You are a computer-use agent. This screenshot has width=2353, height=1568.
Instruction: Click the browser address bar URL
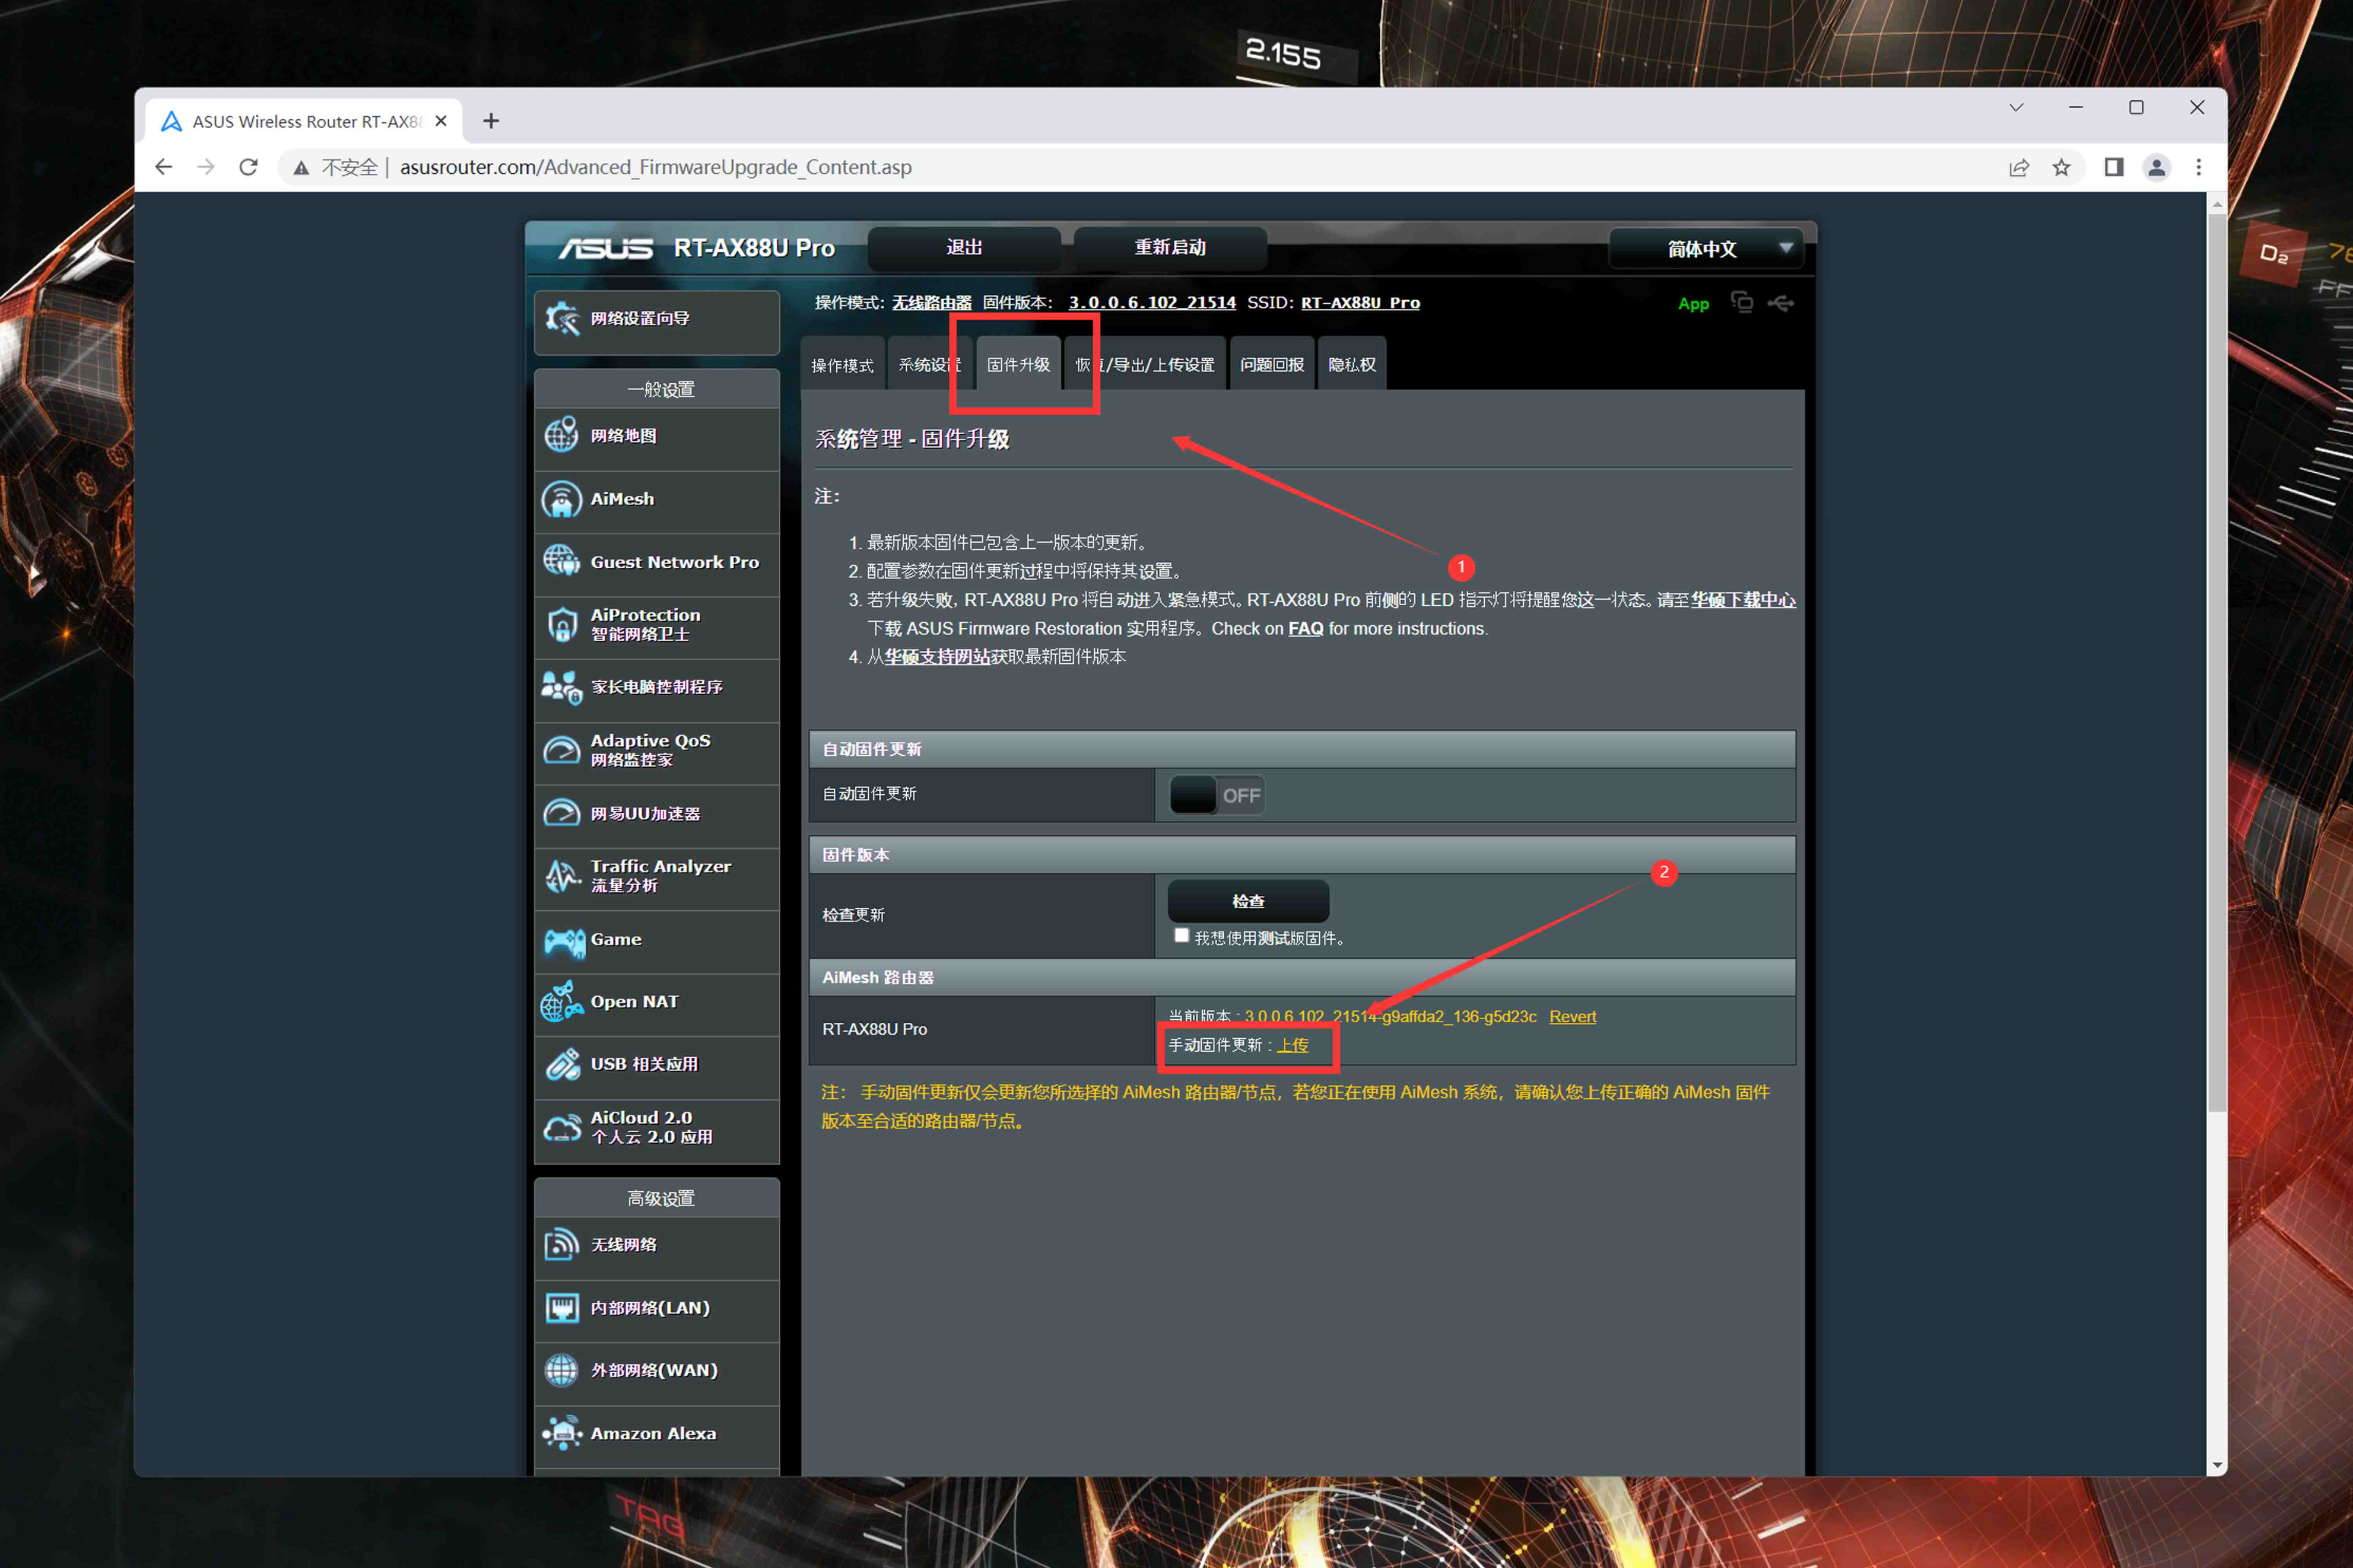point(655,168)
